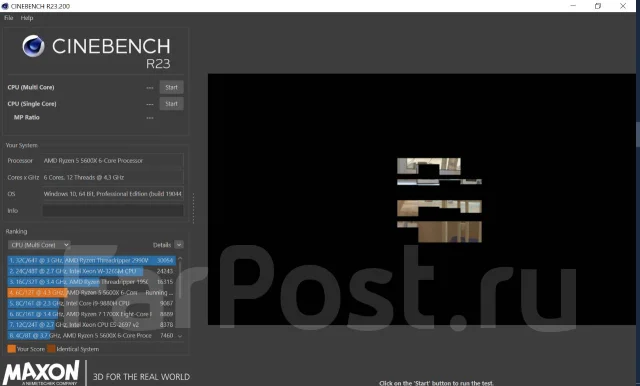Select ranking row 1 AMD Ryzen Threadripper 2990W
640x386 pixels.
(91, 260)
